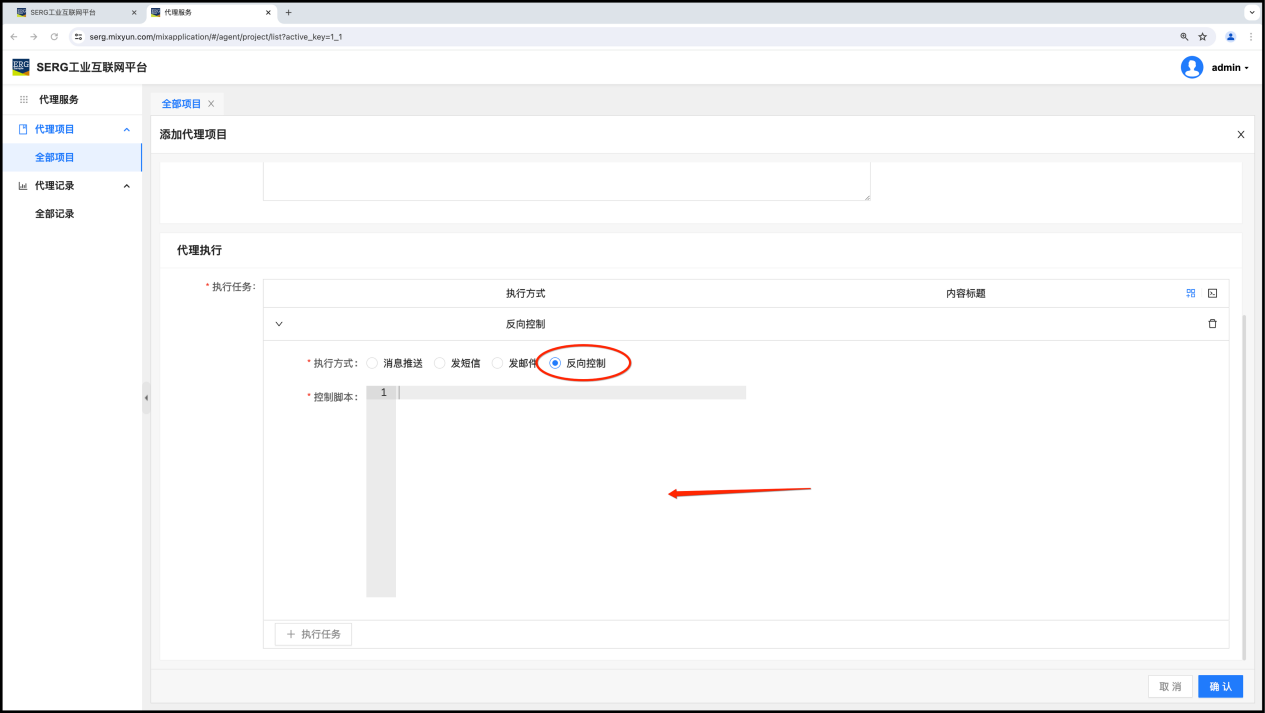Close the 添加代理项目 dialog with X icon
The height and width of the screenshot is (713, 1265).
(1241, 134)
